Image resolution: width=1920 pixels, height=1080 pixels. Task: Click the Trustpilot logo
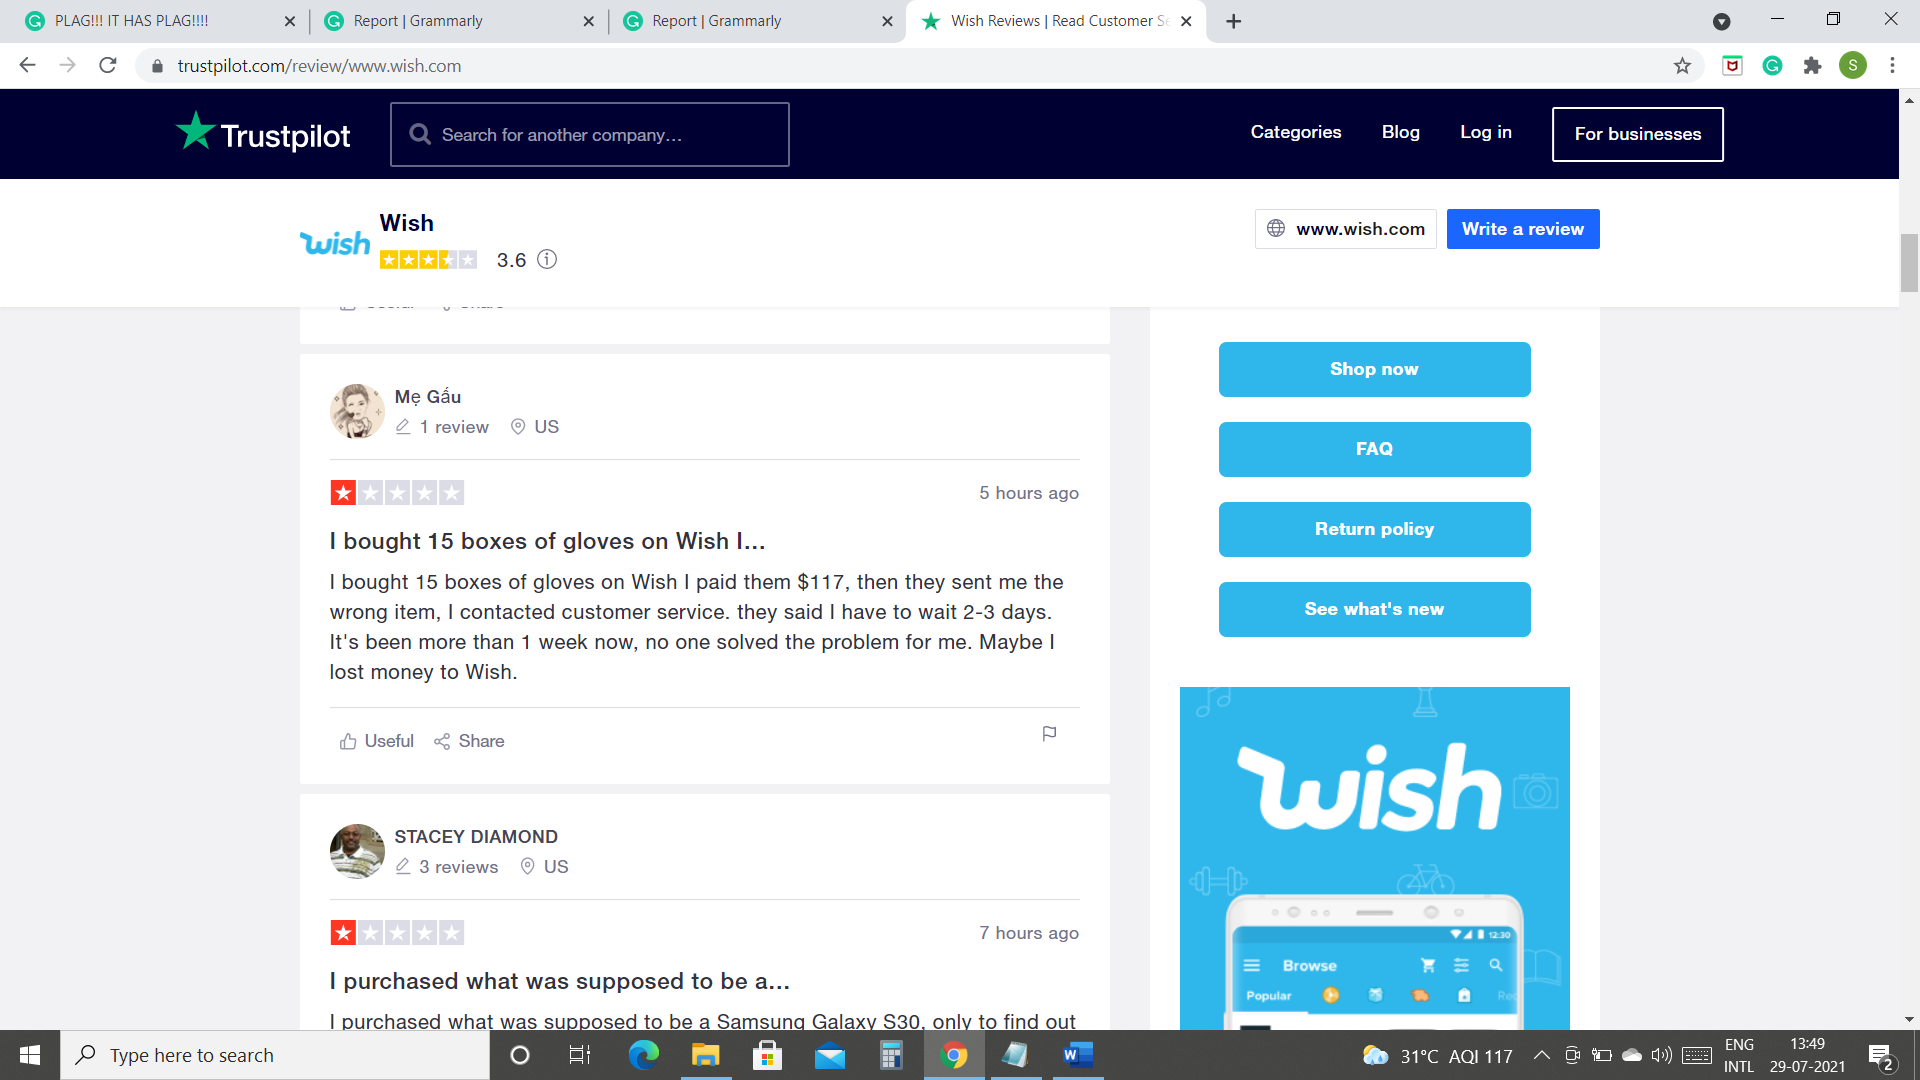263,133
